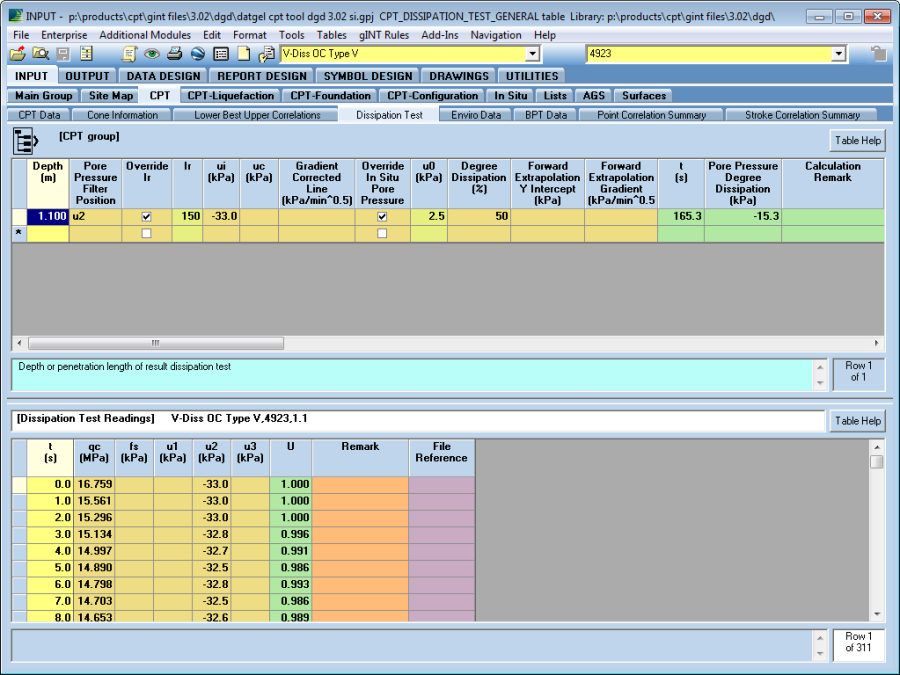Screen dimensions: 900x675
Task: Toggle Override In Situ Pore Pressure checkbox
Action: pos(382,216)
